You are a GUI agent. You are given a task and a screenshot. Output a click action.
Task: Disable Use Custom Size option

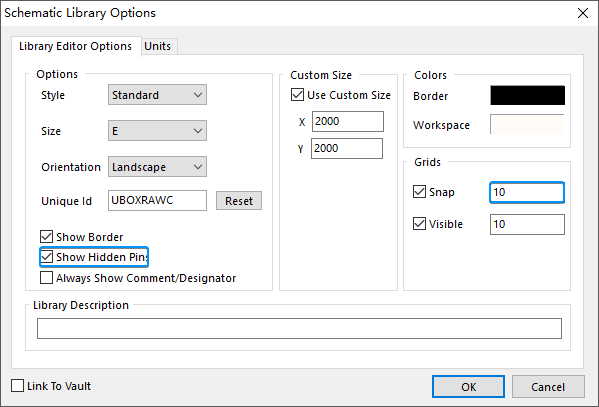pos(297,95)
